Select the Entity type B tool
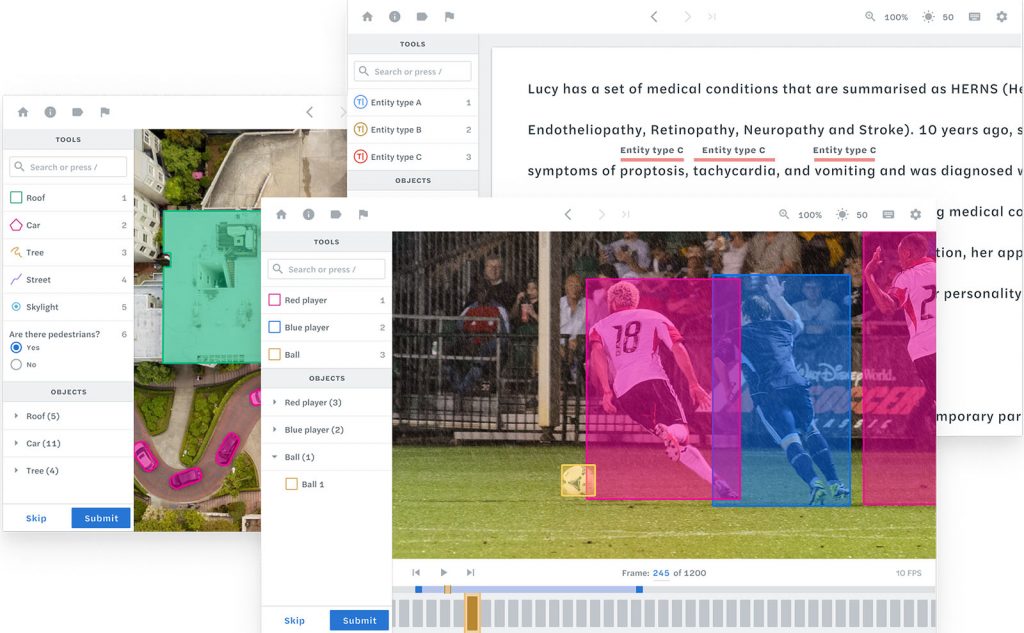The height and width of the screenshot is (633, 1024). click(x=395, y=130)
